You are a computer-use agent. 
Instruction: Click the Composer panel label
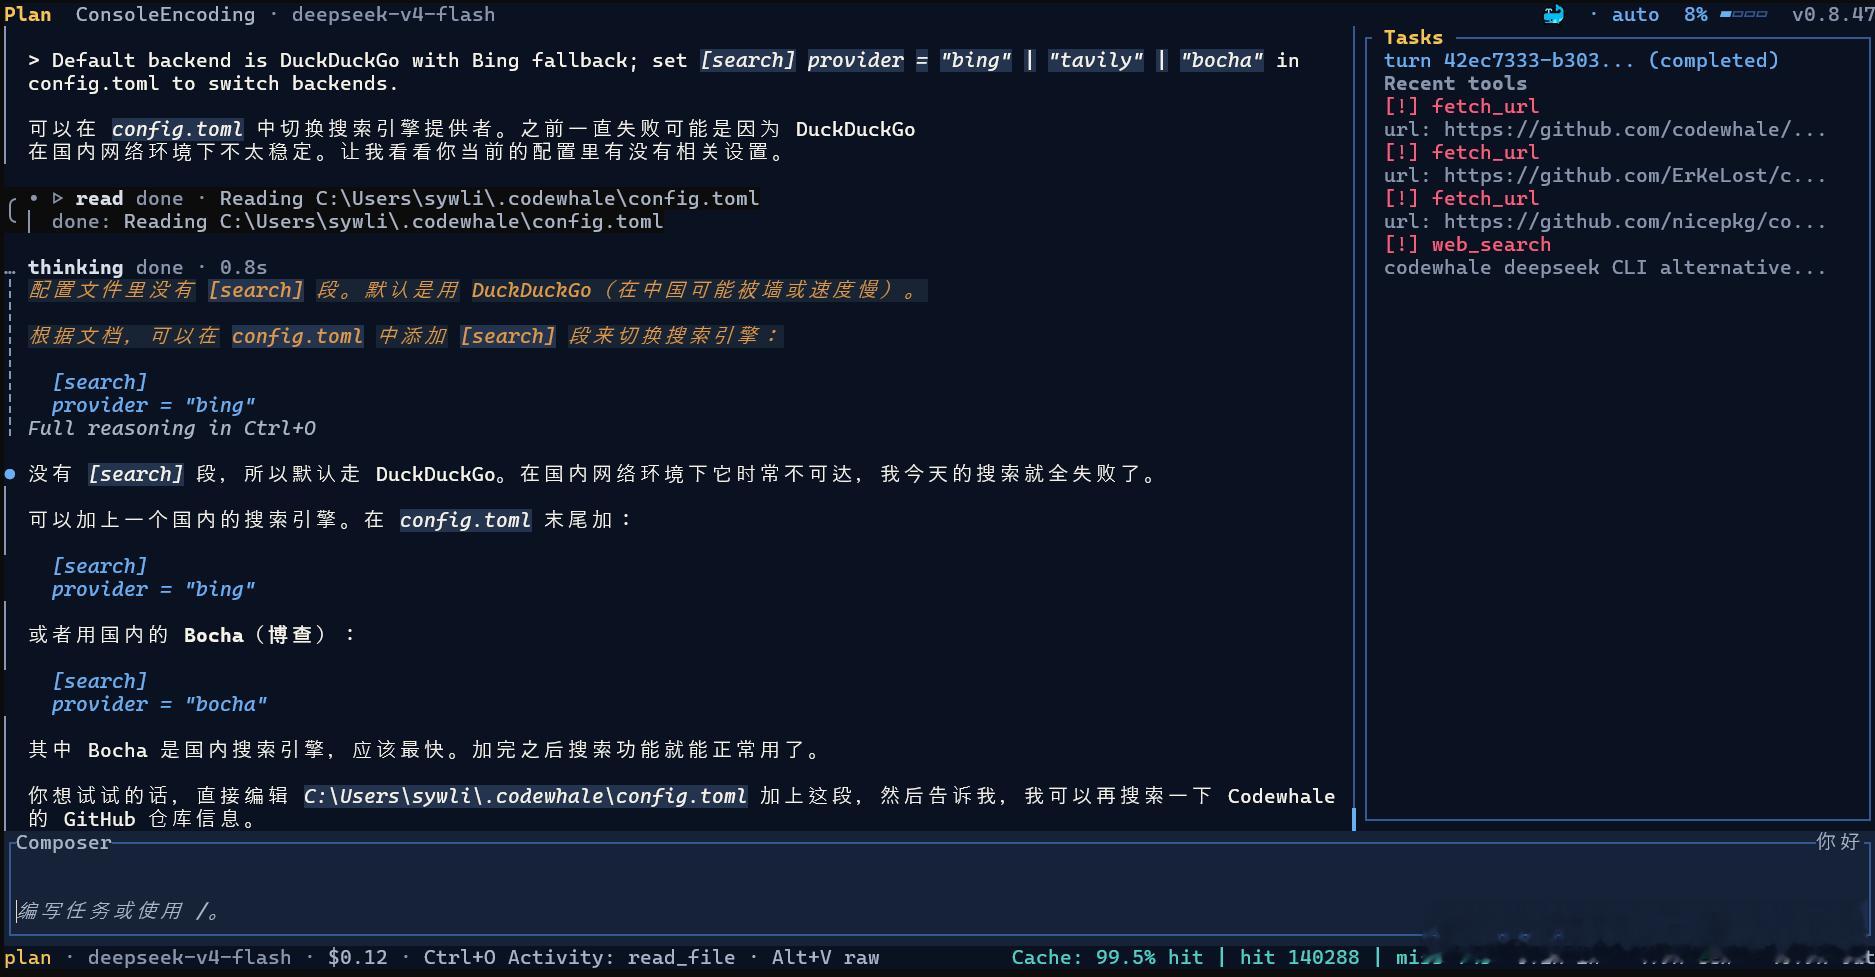(63, 843)
